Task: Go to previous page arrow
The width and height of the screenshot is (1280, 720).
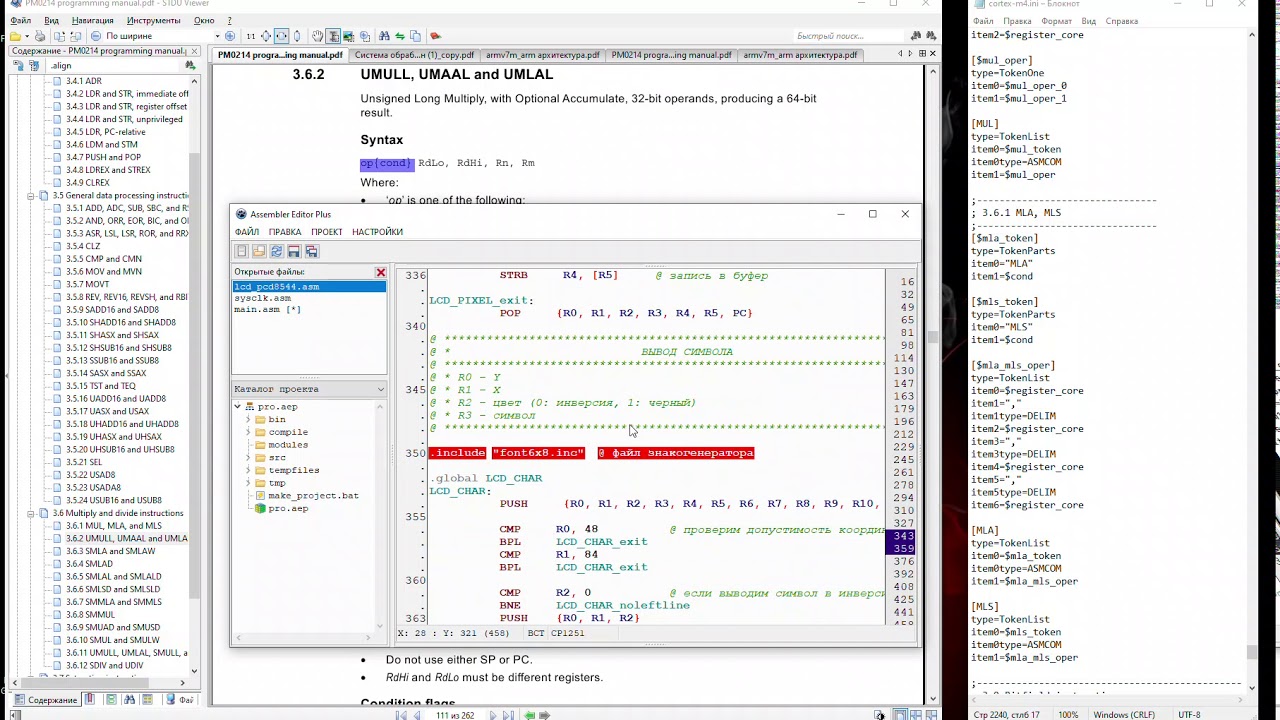Action: click(417, 715)
